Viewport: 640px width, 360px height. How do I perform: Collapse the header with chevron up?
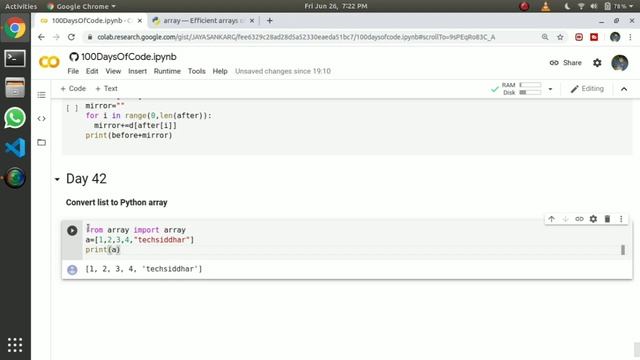pos(624,89)
